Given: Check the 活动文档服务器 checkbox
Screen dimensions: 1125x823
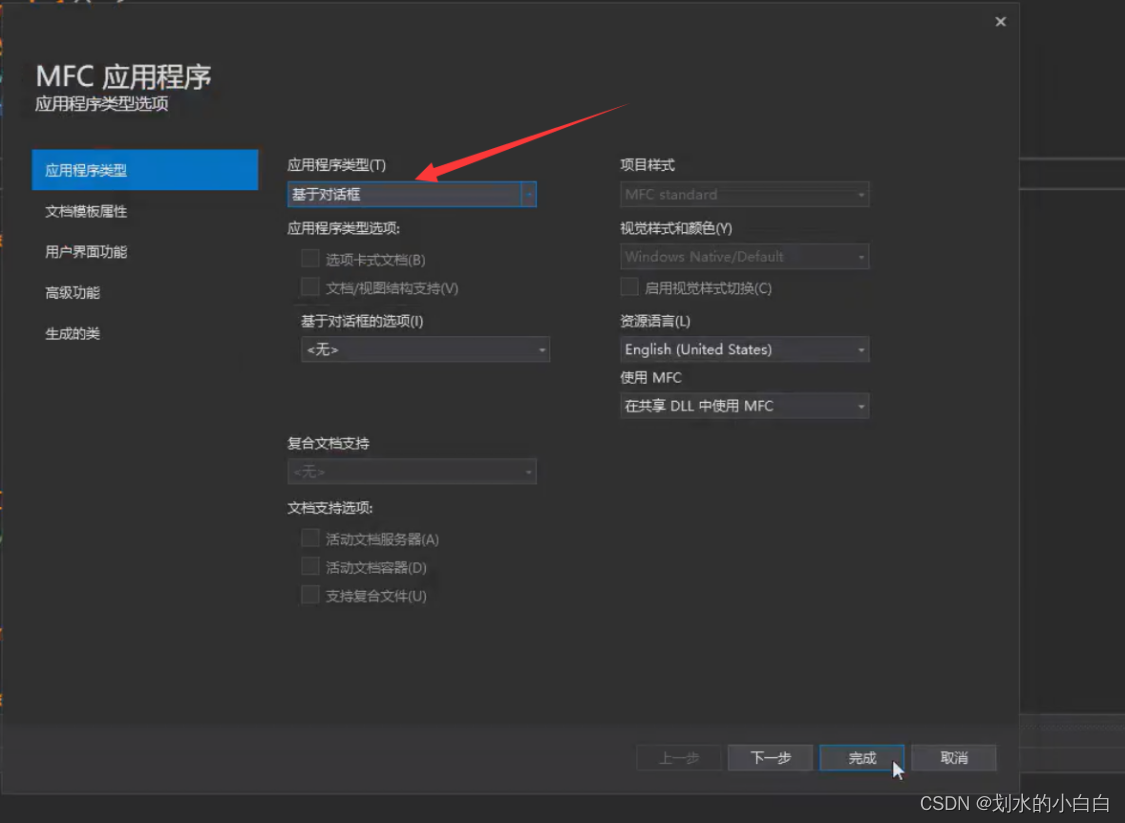Looking at the screenshot, I should click(310, 538).
